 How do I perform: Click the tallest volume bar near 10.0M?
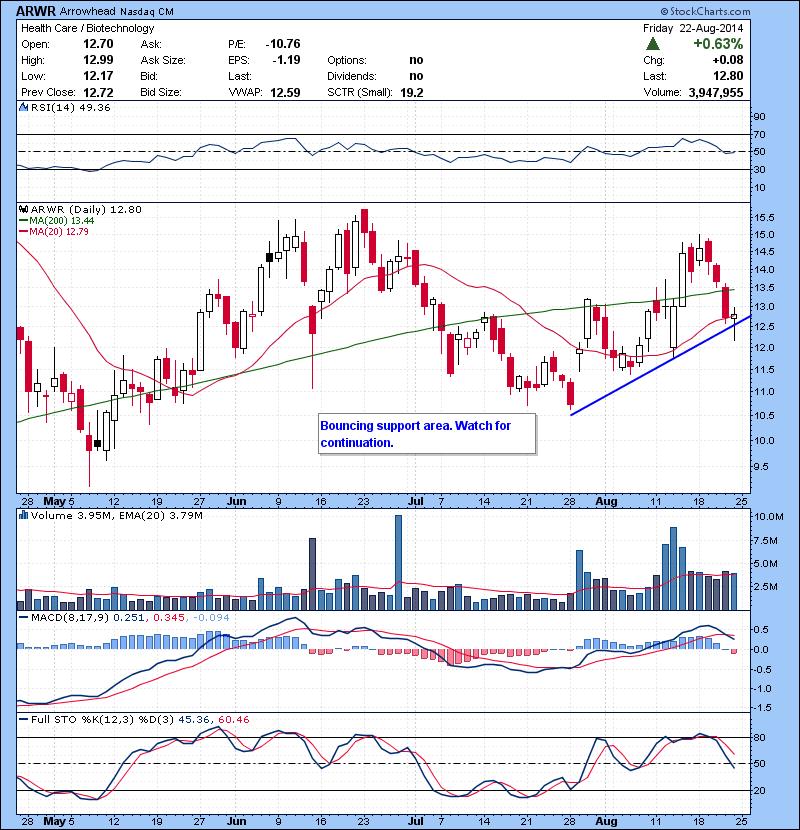[399, 562]
